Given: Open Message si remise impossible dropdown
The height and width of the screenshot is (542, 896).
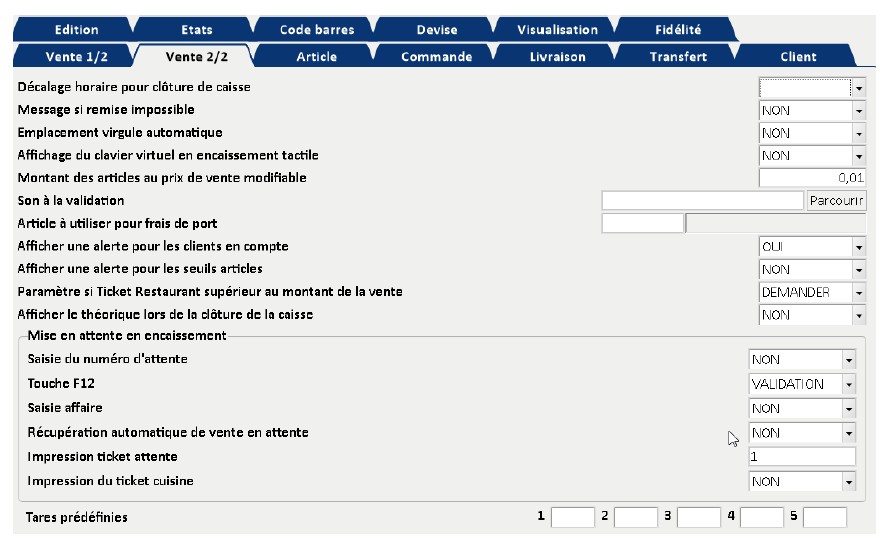Looking at the screenshot, I should coord(858,111).
